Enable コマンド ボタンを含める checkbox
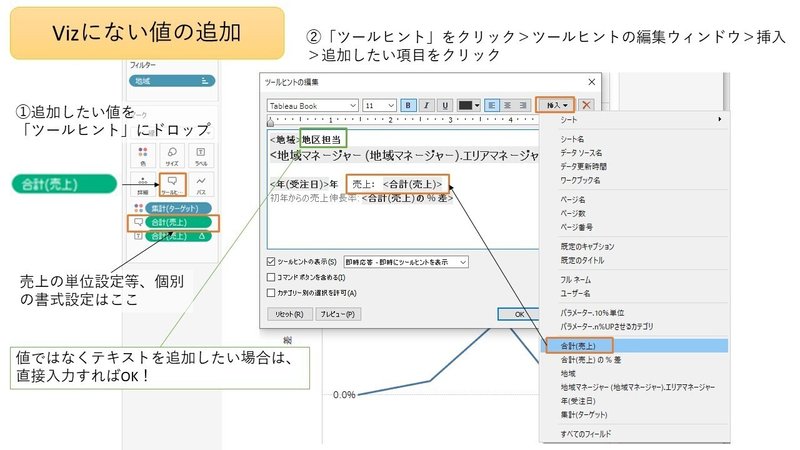The width and height of the screenshot is (800, 450). point(271,277)
